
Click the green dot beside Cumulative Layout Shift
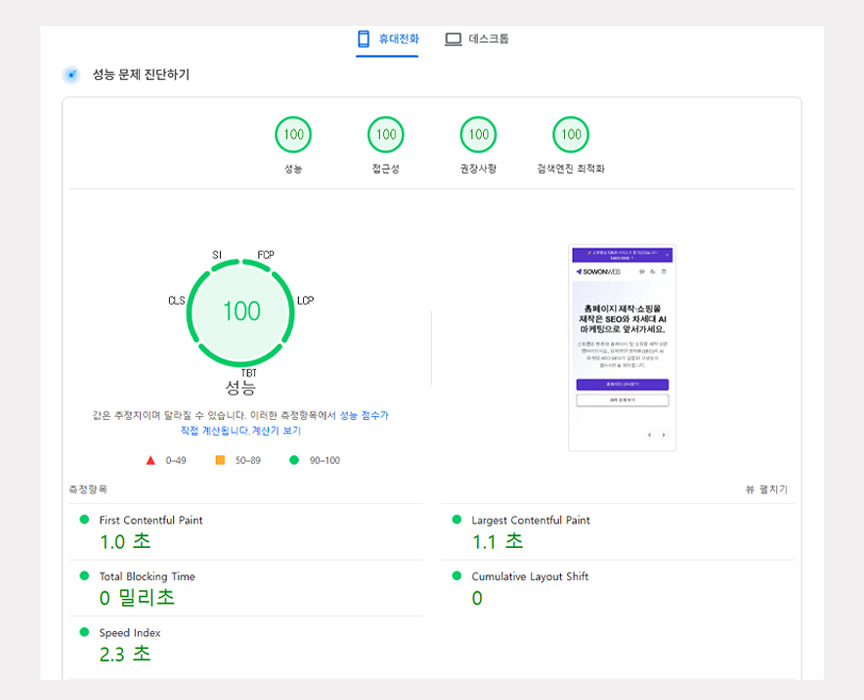[457, 575]
